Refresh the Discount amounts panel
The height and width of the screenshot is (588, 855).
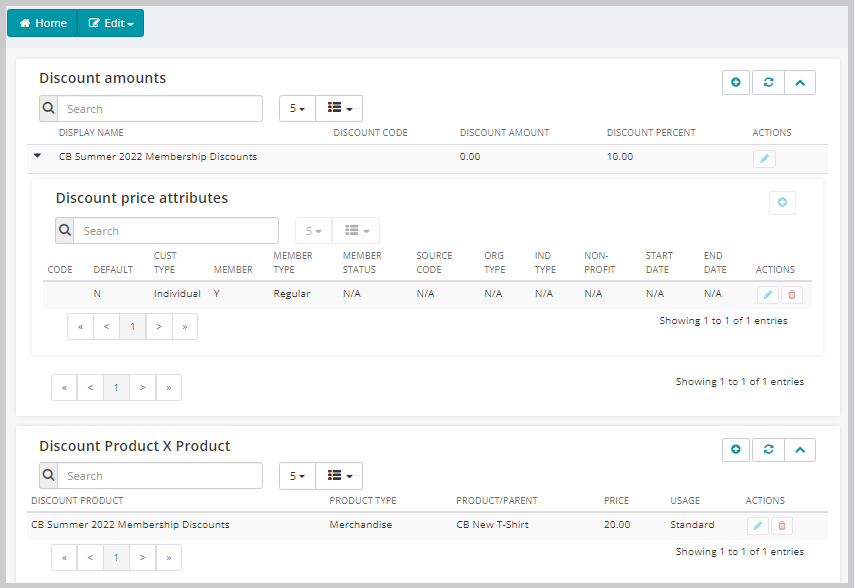pos(768,82)
